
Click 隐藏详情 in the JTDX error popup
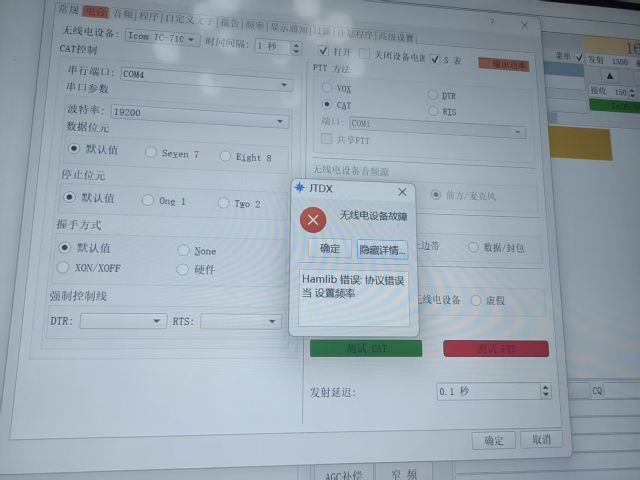tap(382, 249)
